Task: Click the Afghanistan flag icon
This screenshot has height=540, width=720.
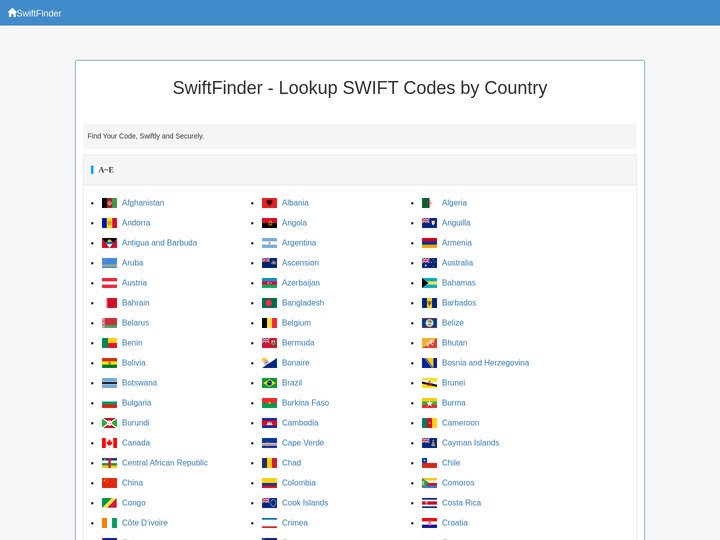Action: pos(109,203)
